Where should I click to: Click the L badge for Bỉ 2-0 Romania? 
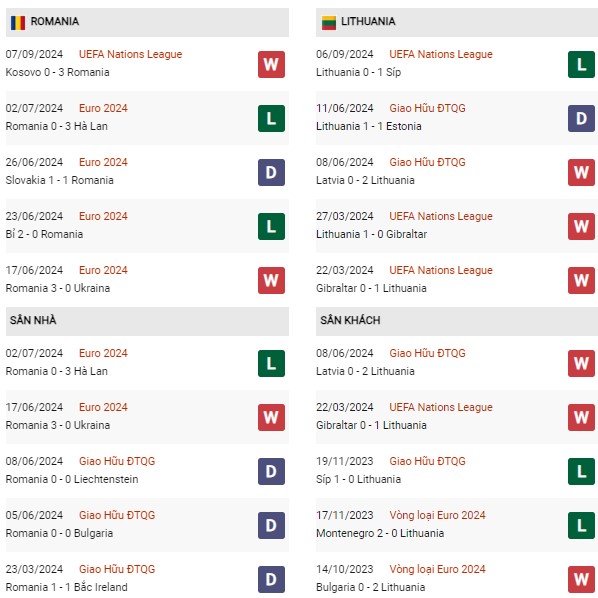tap(271, 227)
